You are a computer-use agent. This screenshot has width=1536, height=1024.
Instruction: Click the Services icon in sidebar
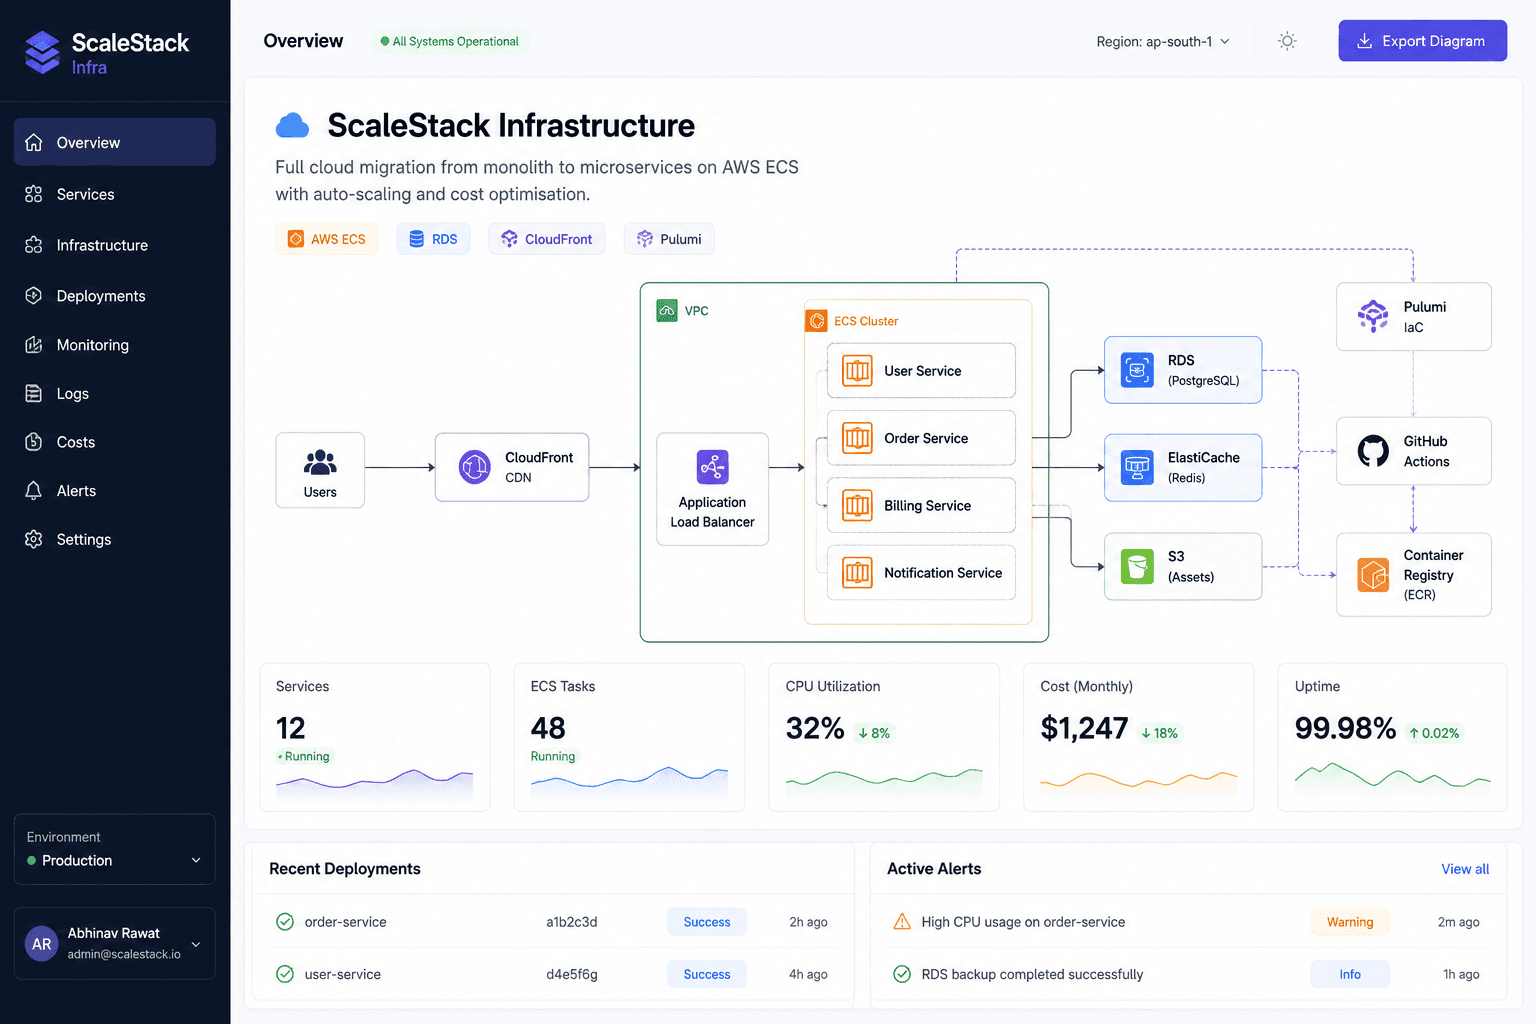pyautogui.click(x=34, y=194)
